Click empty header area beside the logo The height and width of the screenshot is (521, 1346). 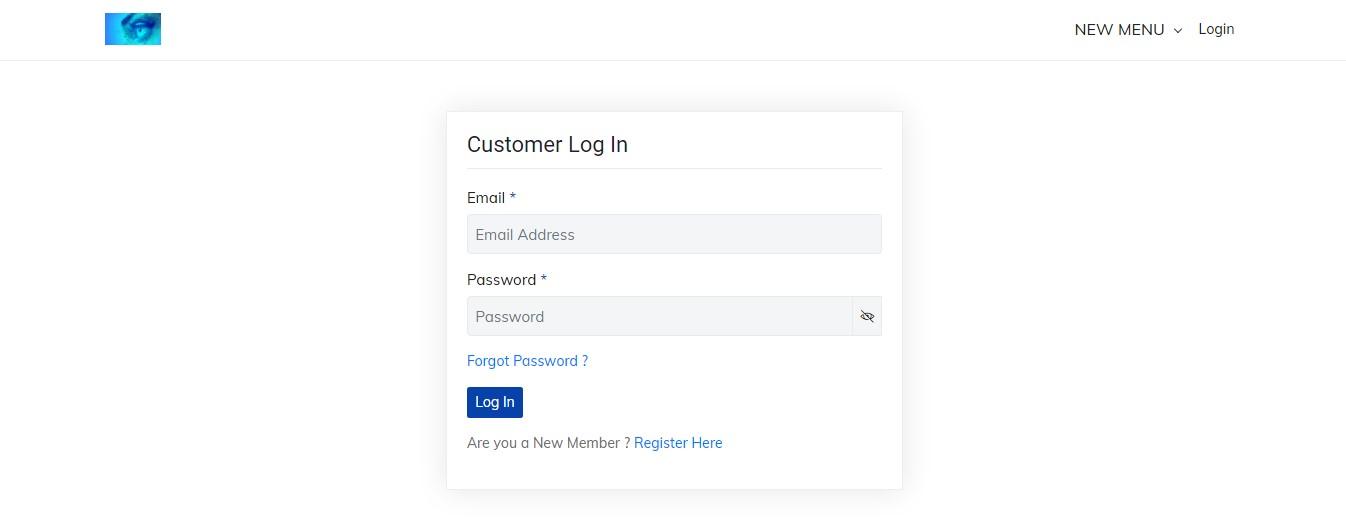600,30
